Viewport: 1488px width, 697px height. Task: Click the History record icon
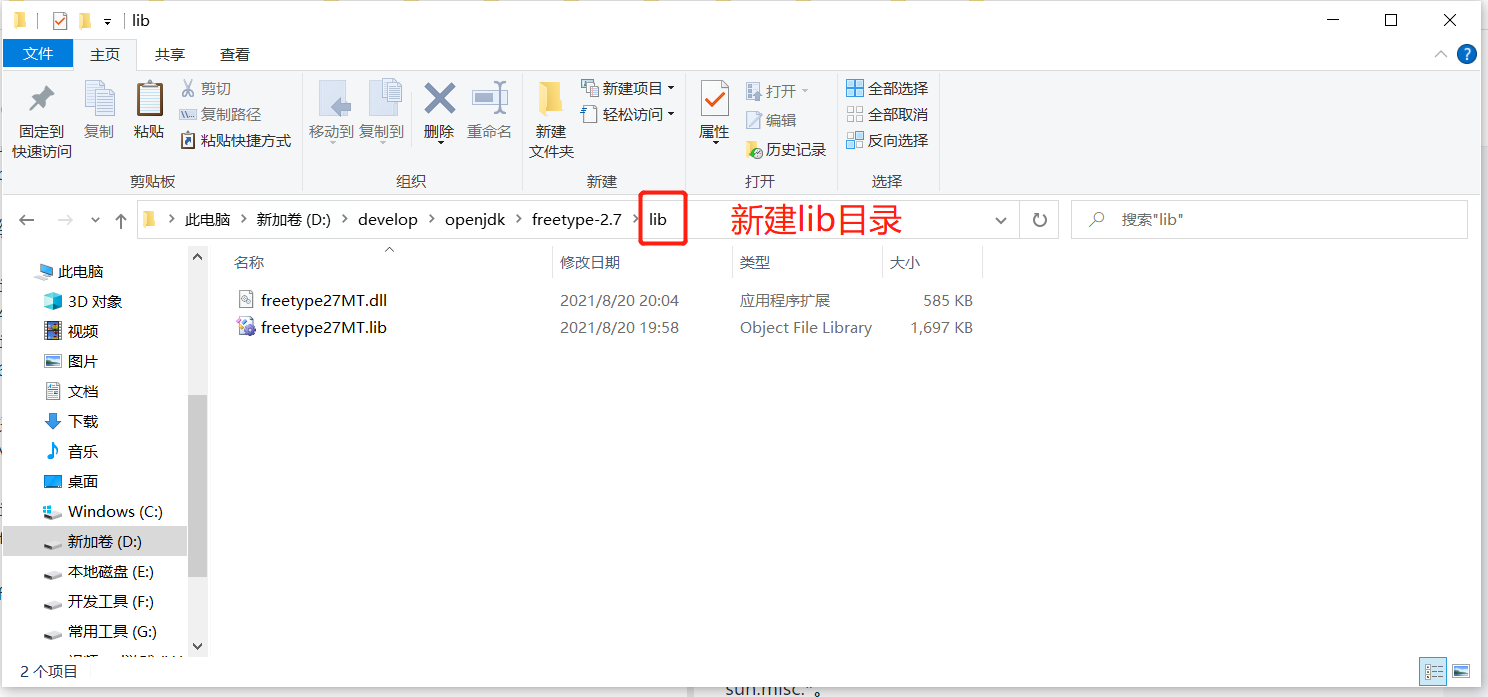coord(755,150)
